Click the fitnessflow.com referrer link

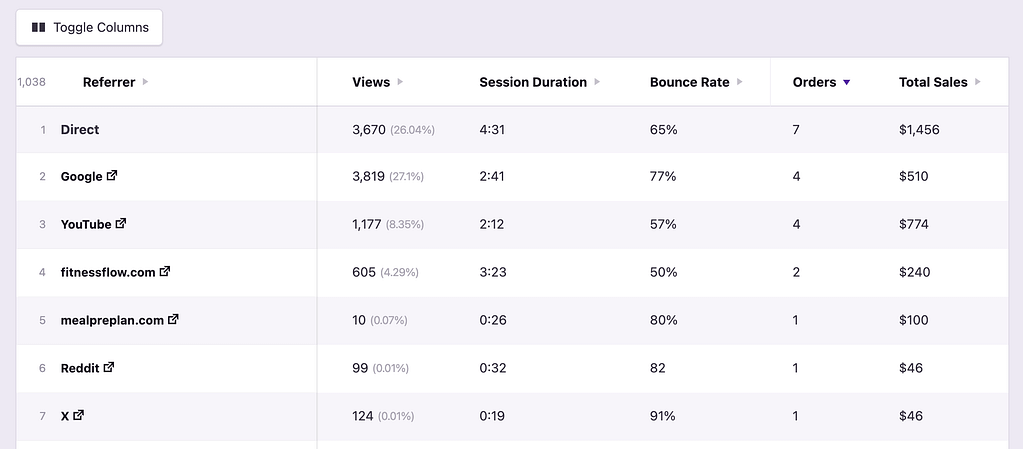(108, 271)
